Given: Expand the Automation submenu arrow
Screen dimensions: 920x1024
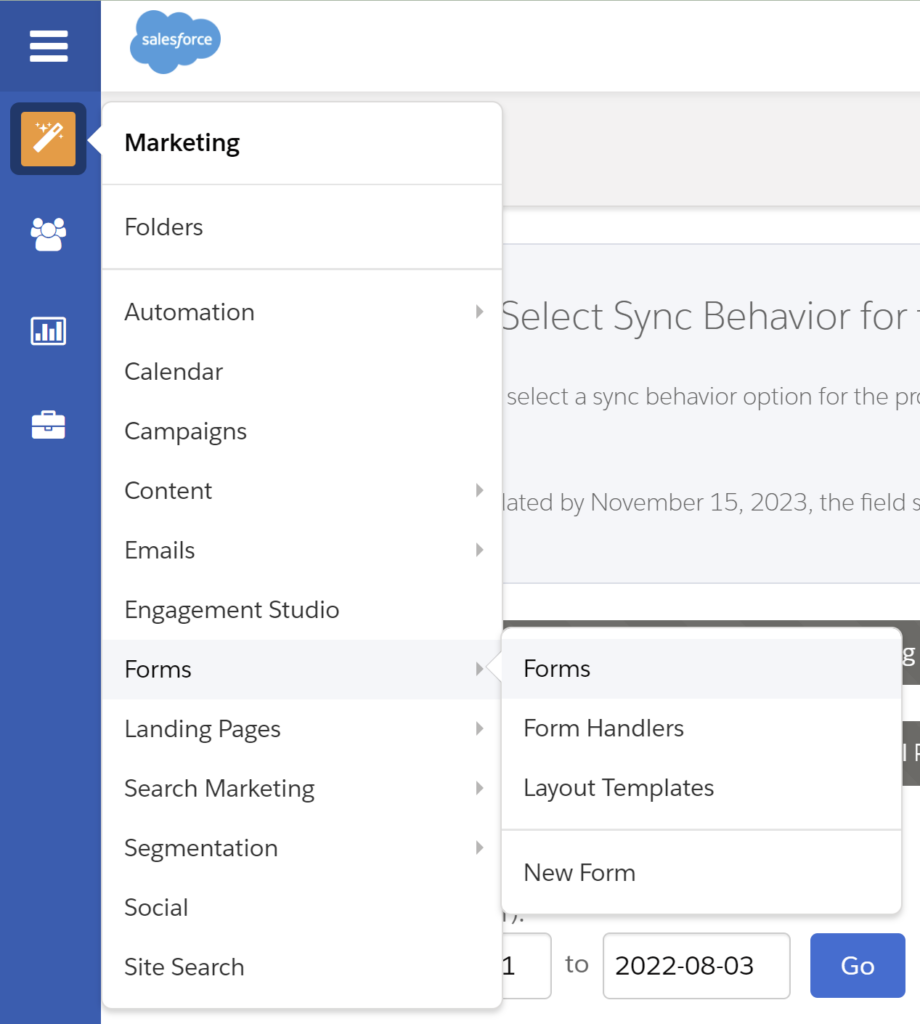Looking at the screenshot, I should 479,312.
